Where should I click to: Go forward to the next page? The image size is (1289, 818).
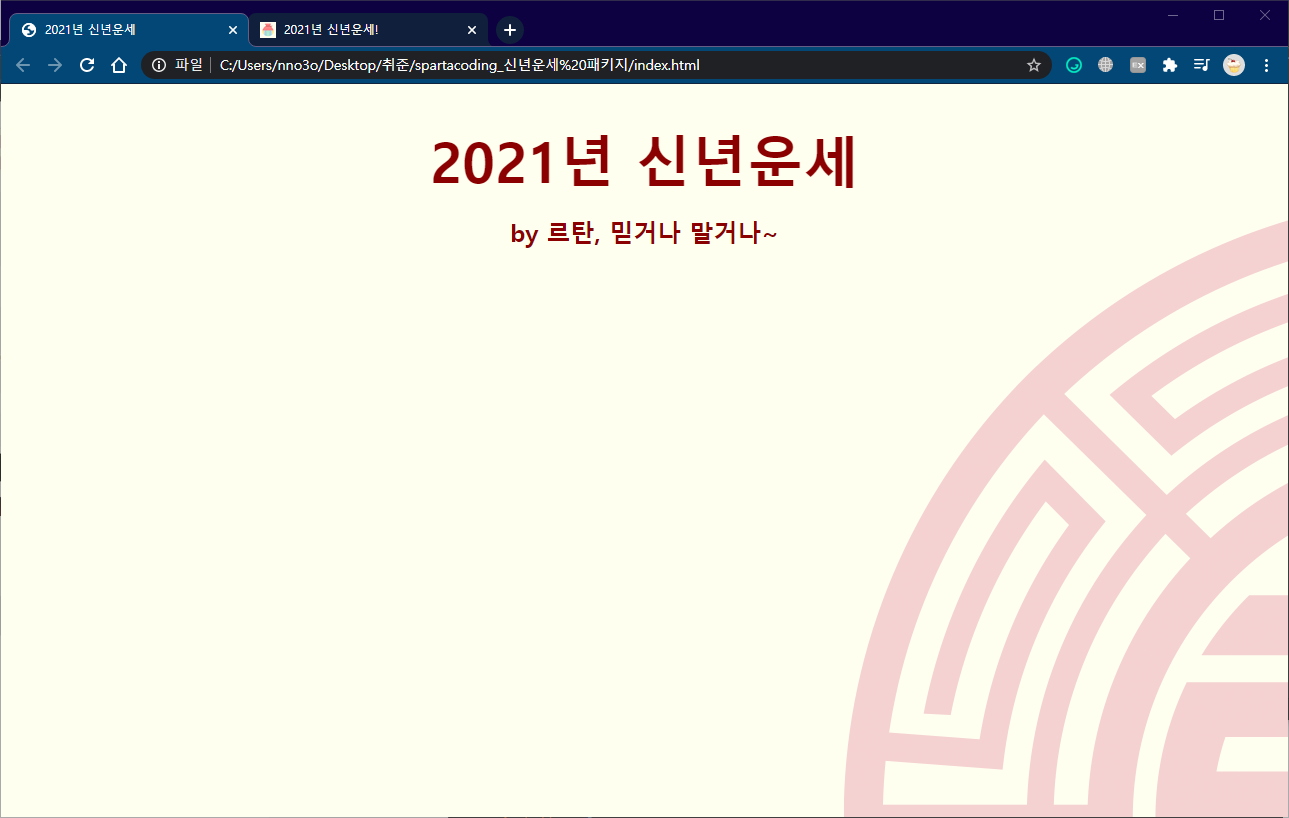[x=56, y=65]
